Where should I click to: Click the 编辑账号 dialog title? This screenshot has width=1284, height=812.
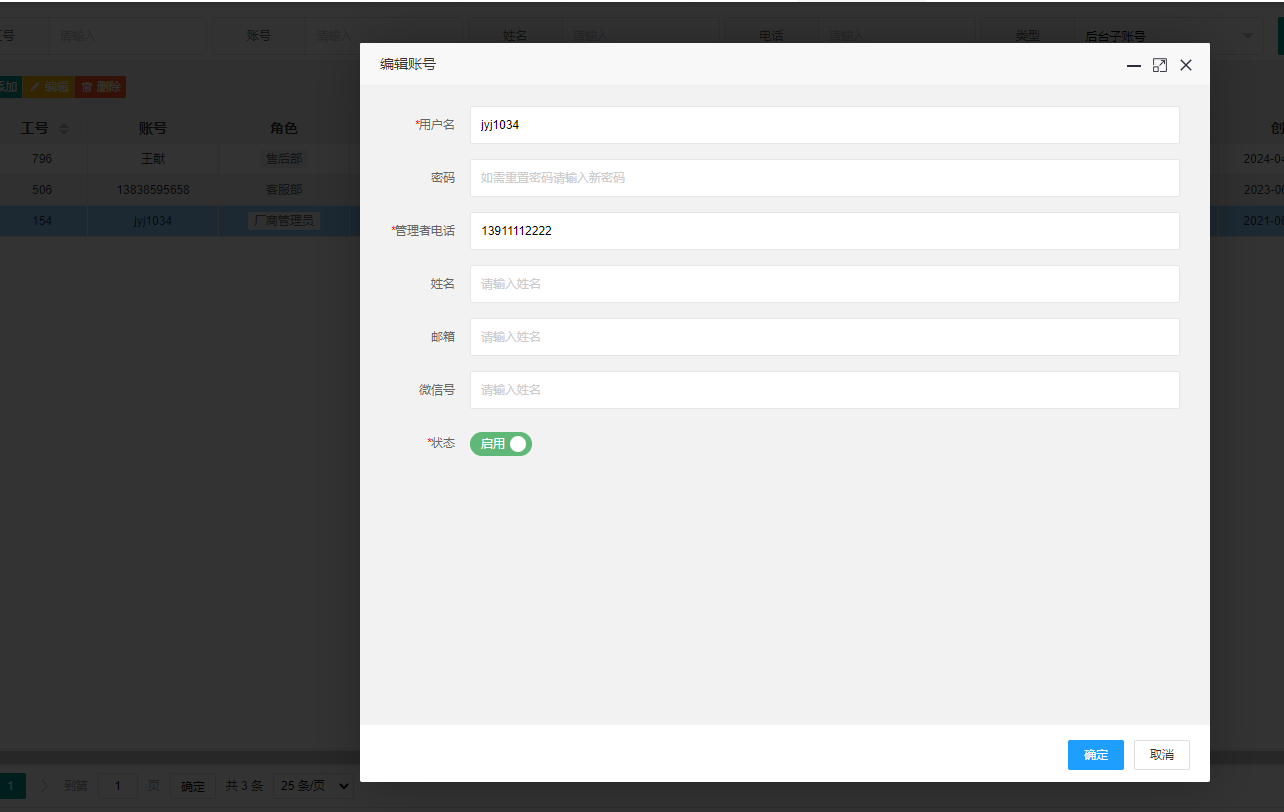[x=407, y=64]
